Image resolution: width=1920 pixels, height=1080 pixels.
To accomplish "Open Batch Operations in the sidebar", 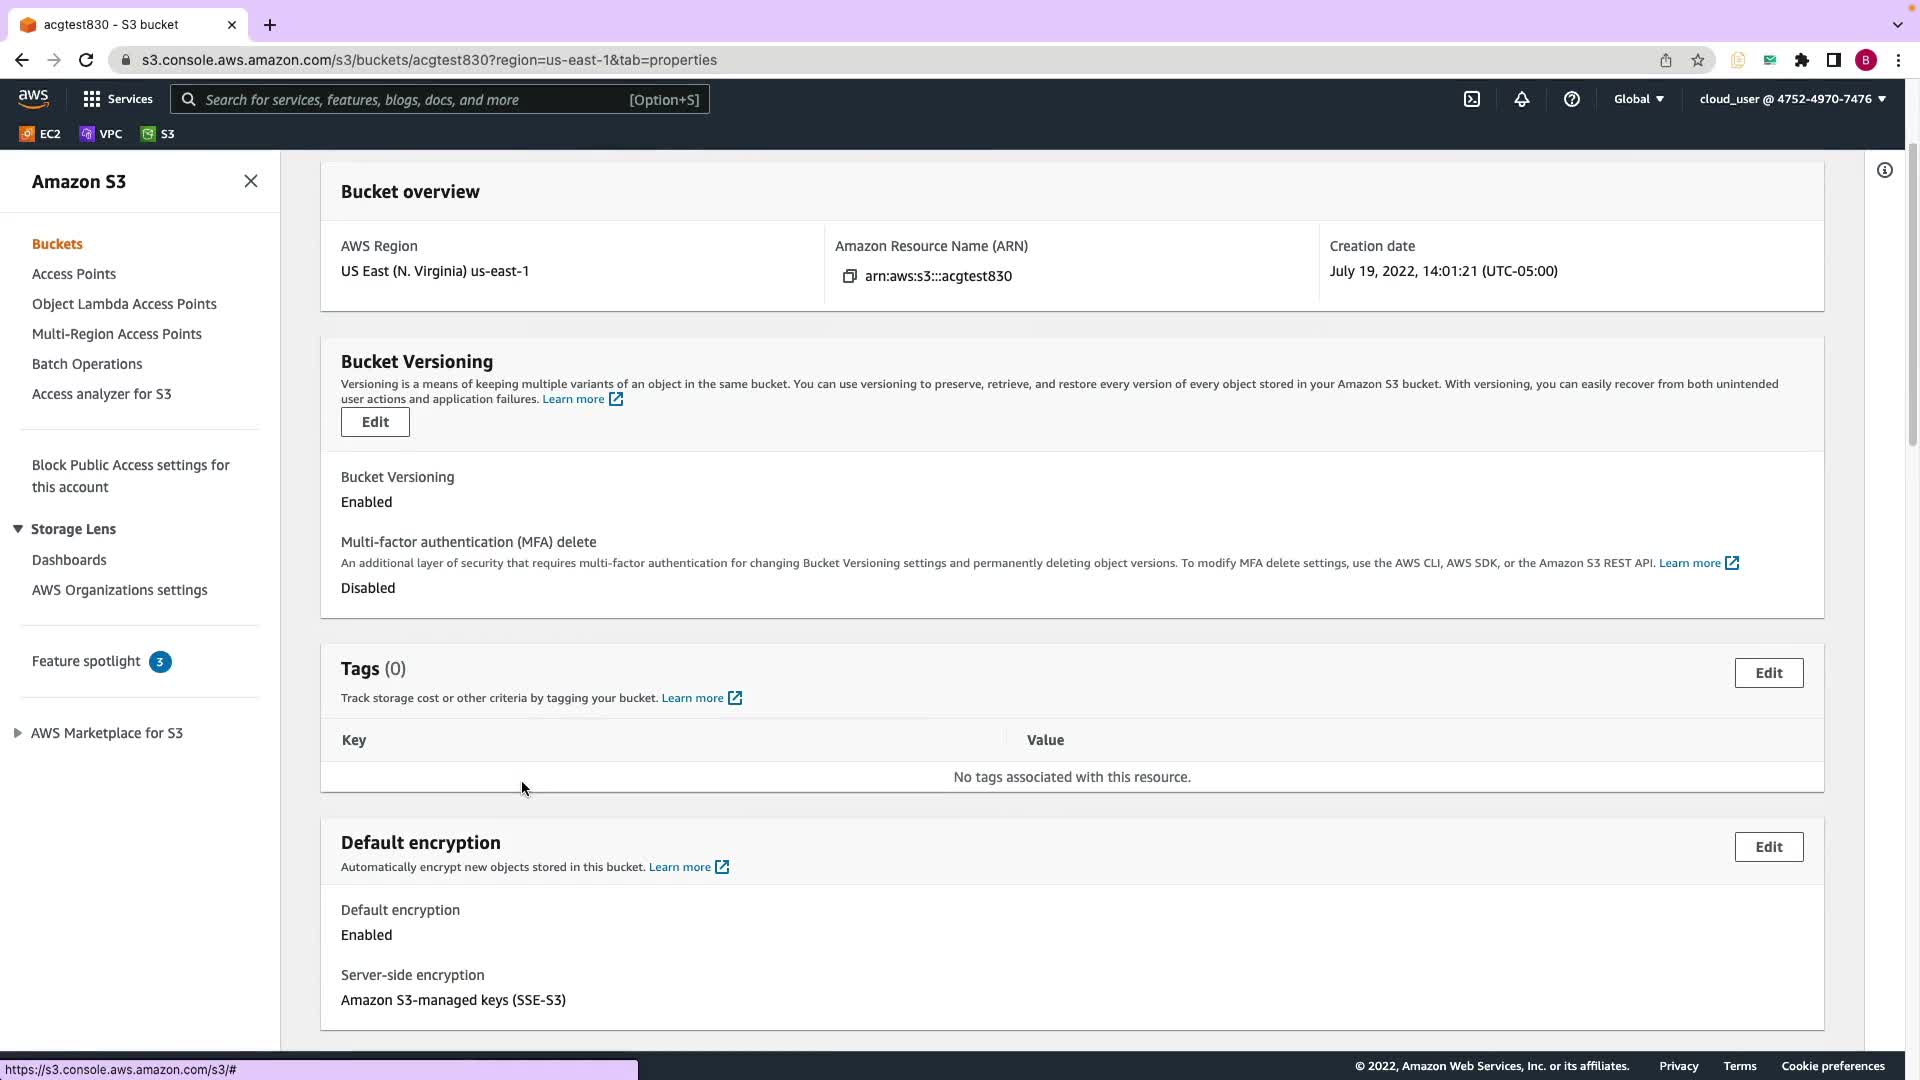I will [87, 364].
